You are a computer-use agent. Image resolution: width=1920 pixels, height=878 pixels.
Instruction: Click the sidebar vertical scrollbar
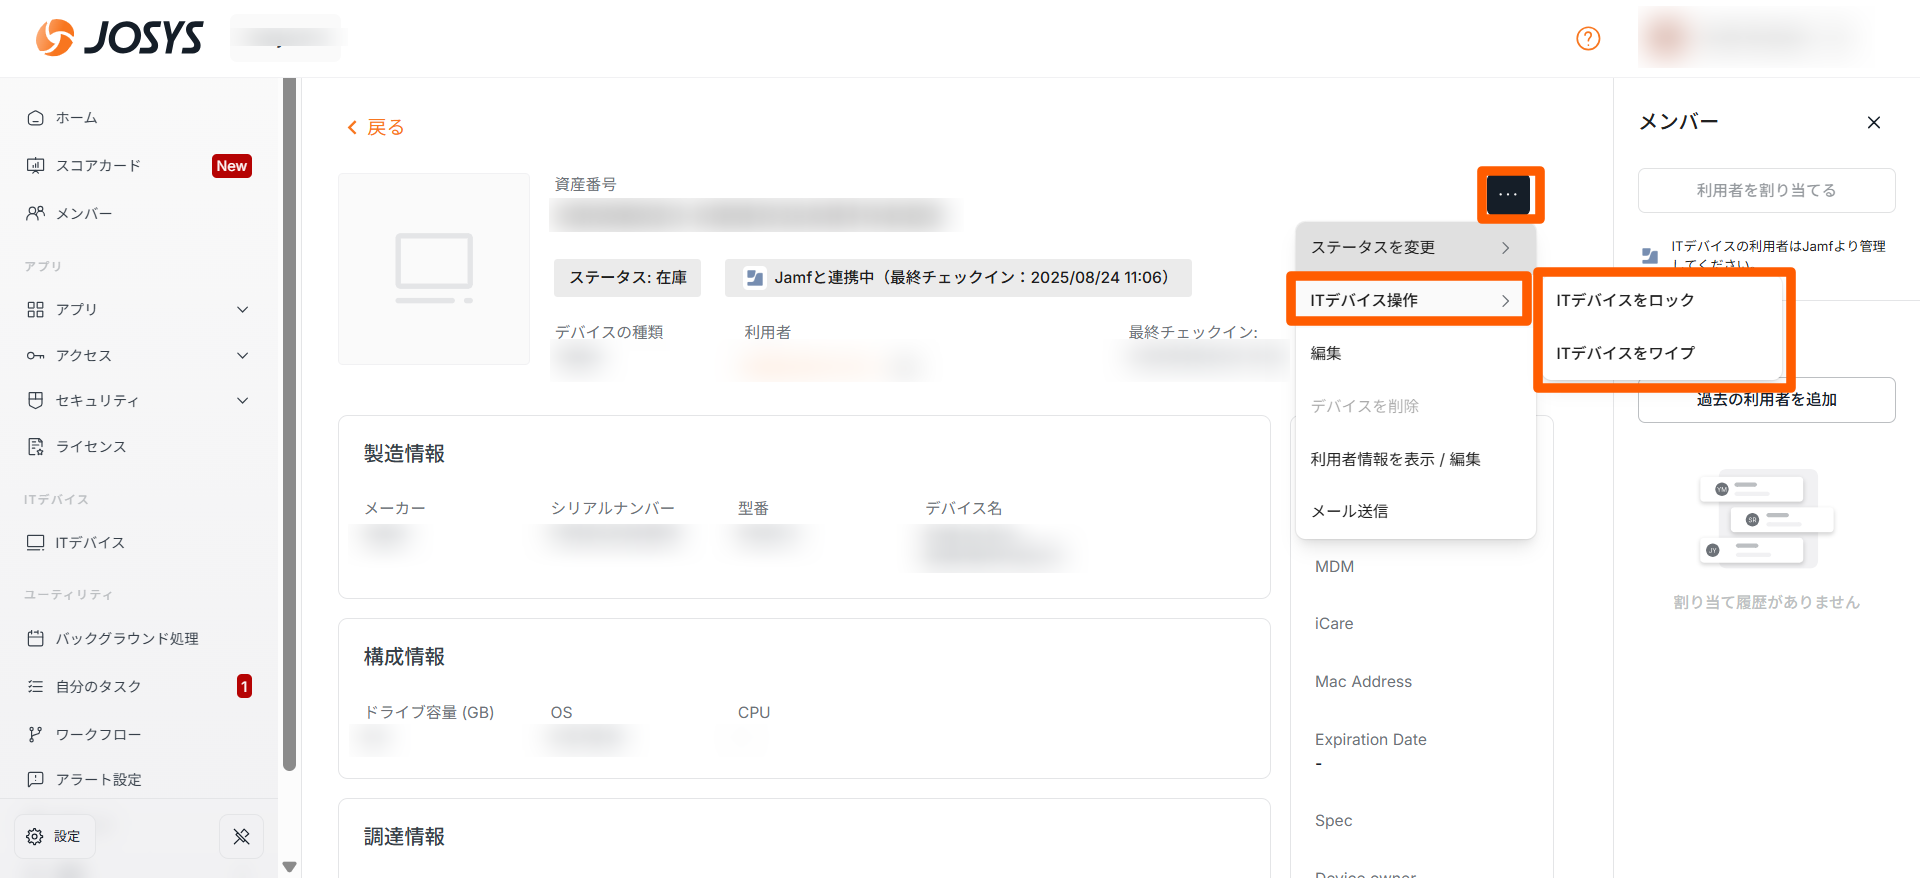point(289,420)
